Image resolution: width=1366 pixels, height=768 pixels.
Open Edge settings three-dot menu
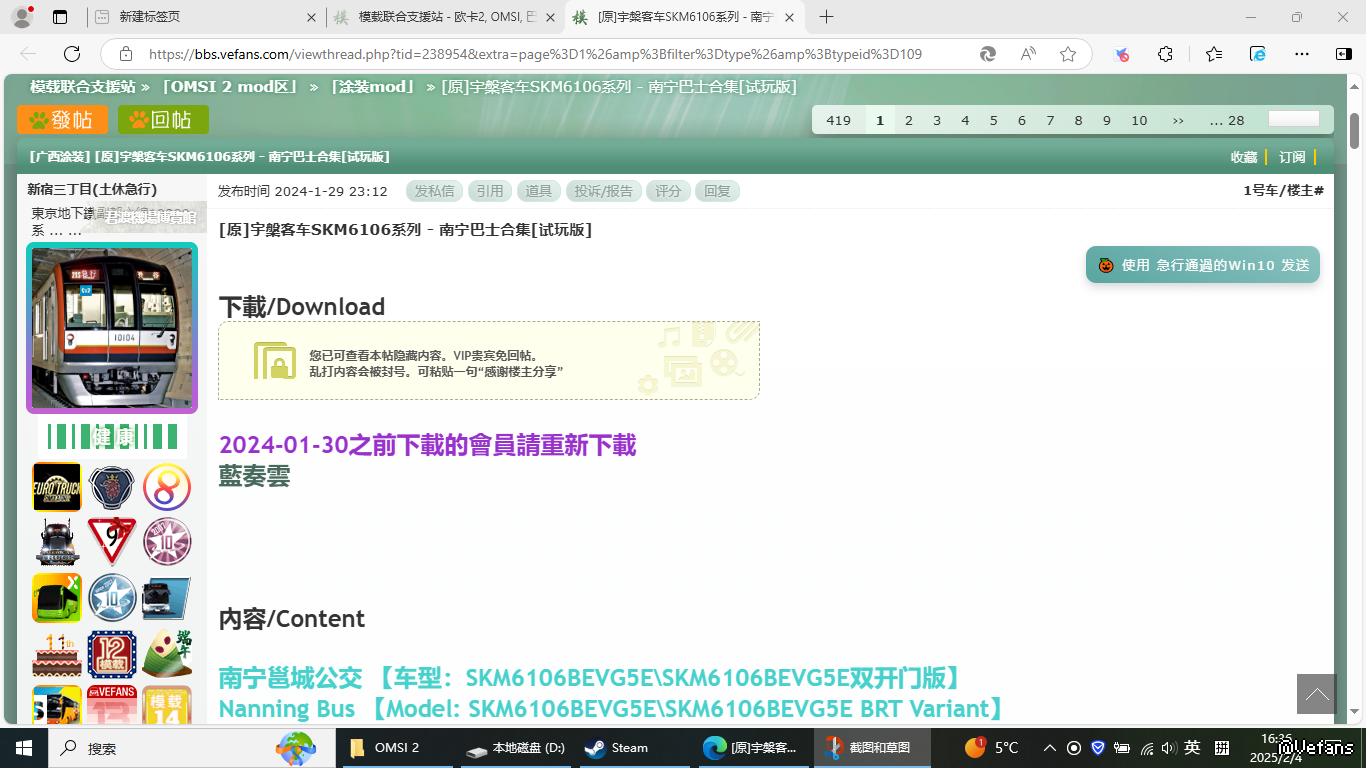pos(1301,54)
